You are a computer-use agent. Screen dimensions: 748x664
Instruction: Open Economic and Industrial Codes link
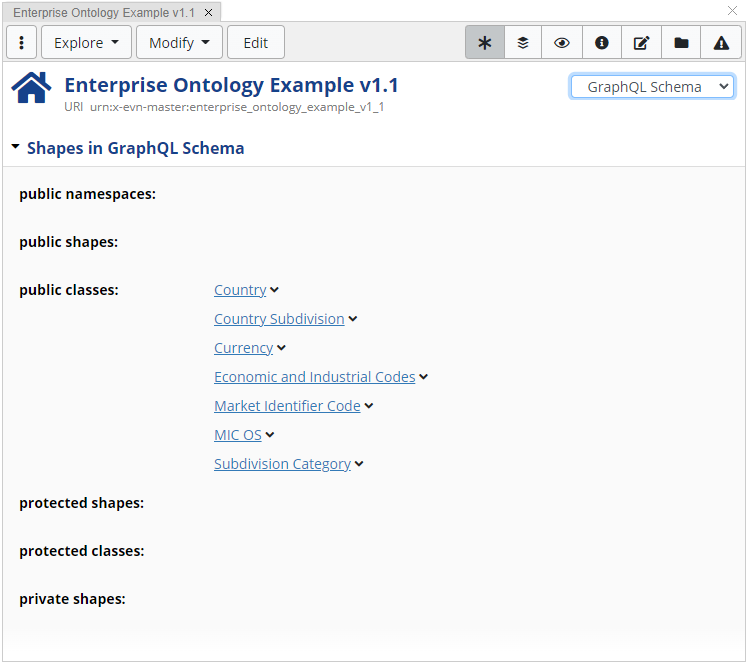tap(314, 377)
